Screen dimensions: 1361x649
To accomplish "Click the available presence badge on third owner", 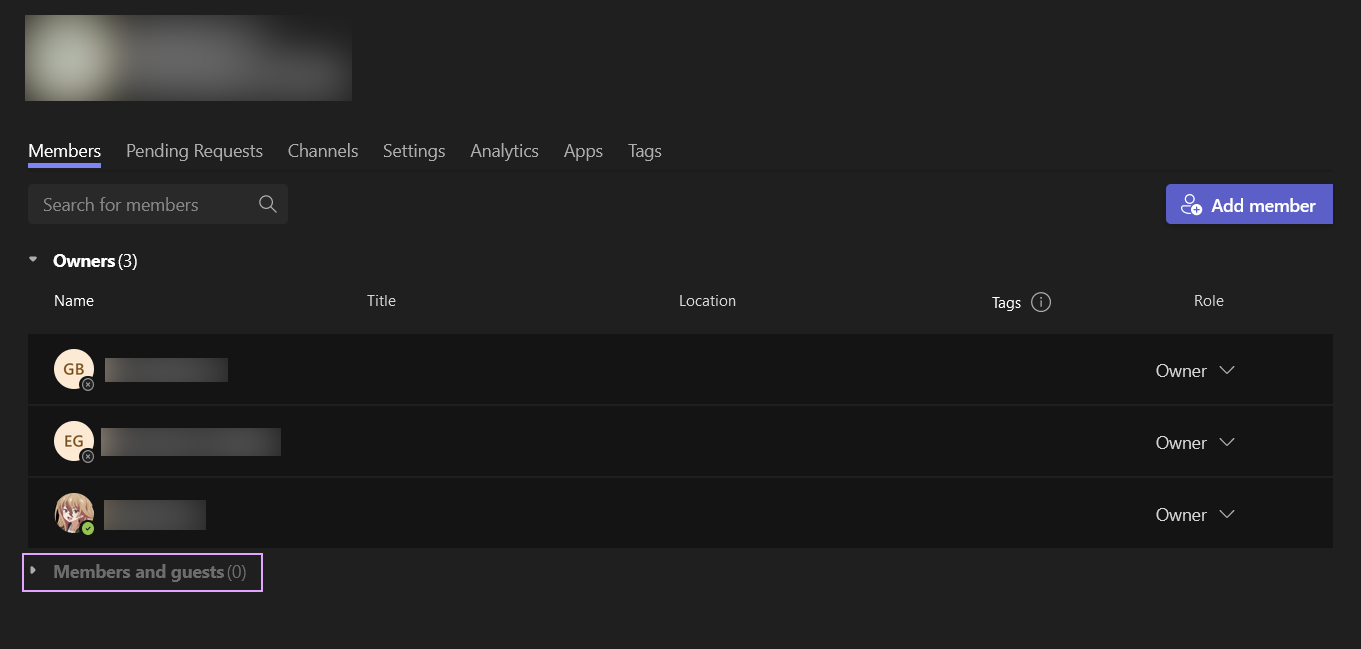I will pyautogui.click(x=87, y=527).
